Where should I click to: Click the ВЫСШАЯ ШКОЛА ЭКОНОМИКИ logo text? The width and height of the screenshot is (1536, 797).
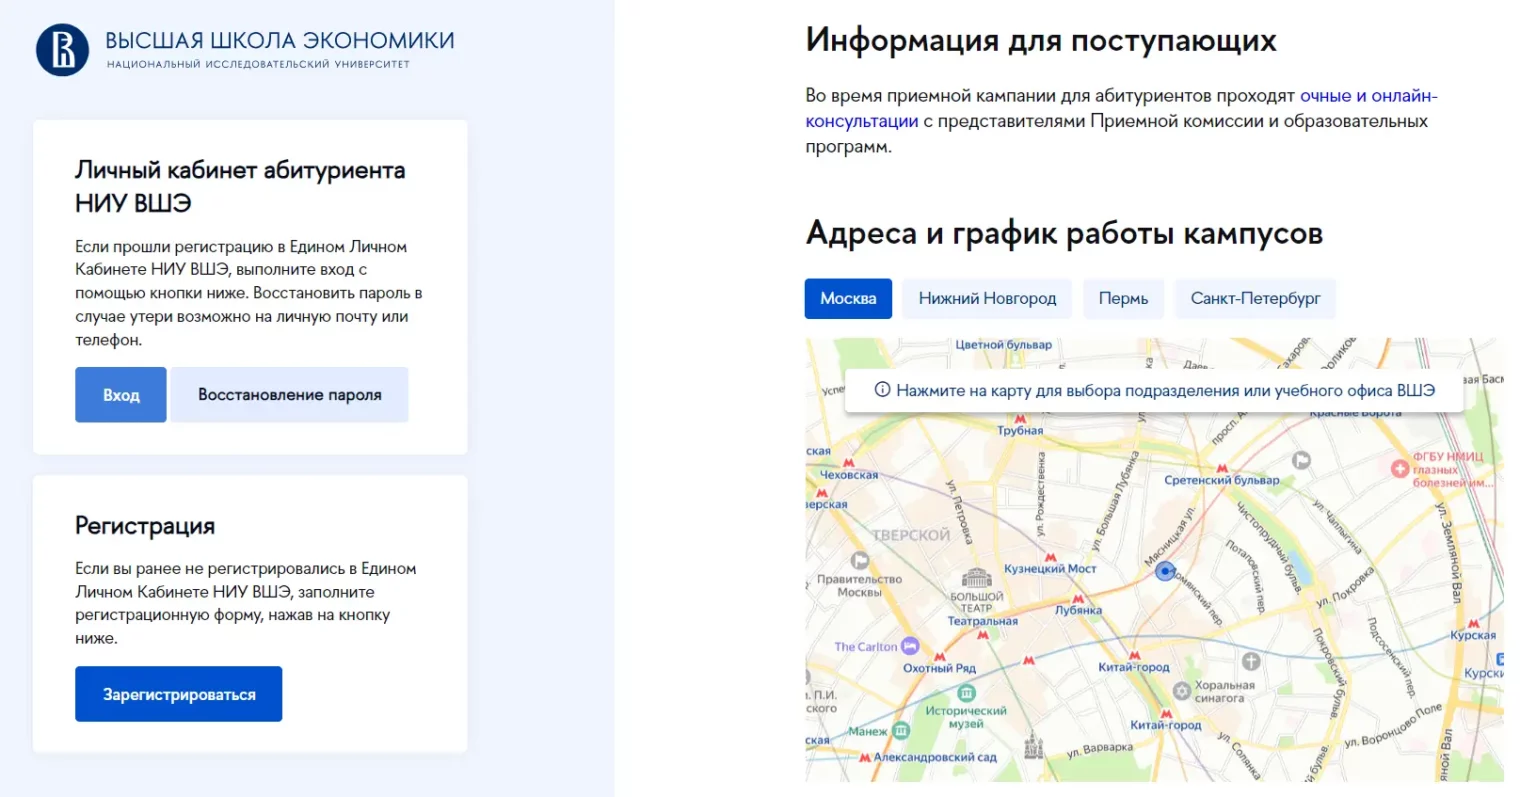tap(280, 41)
